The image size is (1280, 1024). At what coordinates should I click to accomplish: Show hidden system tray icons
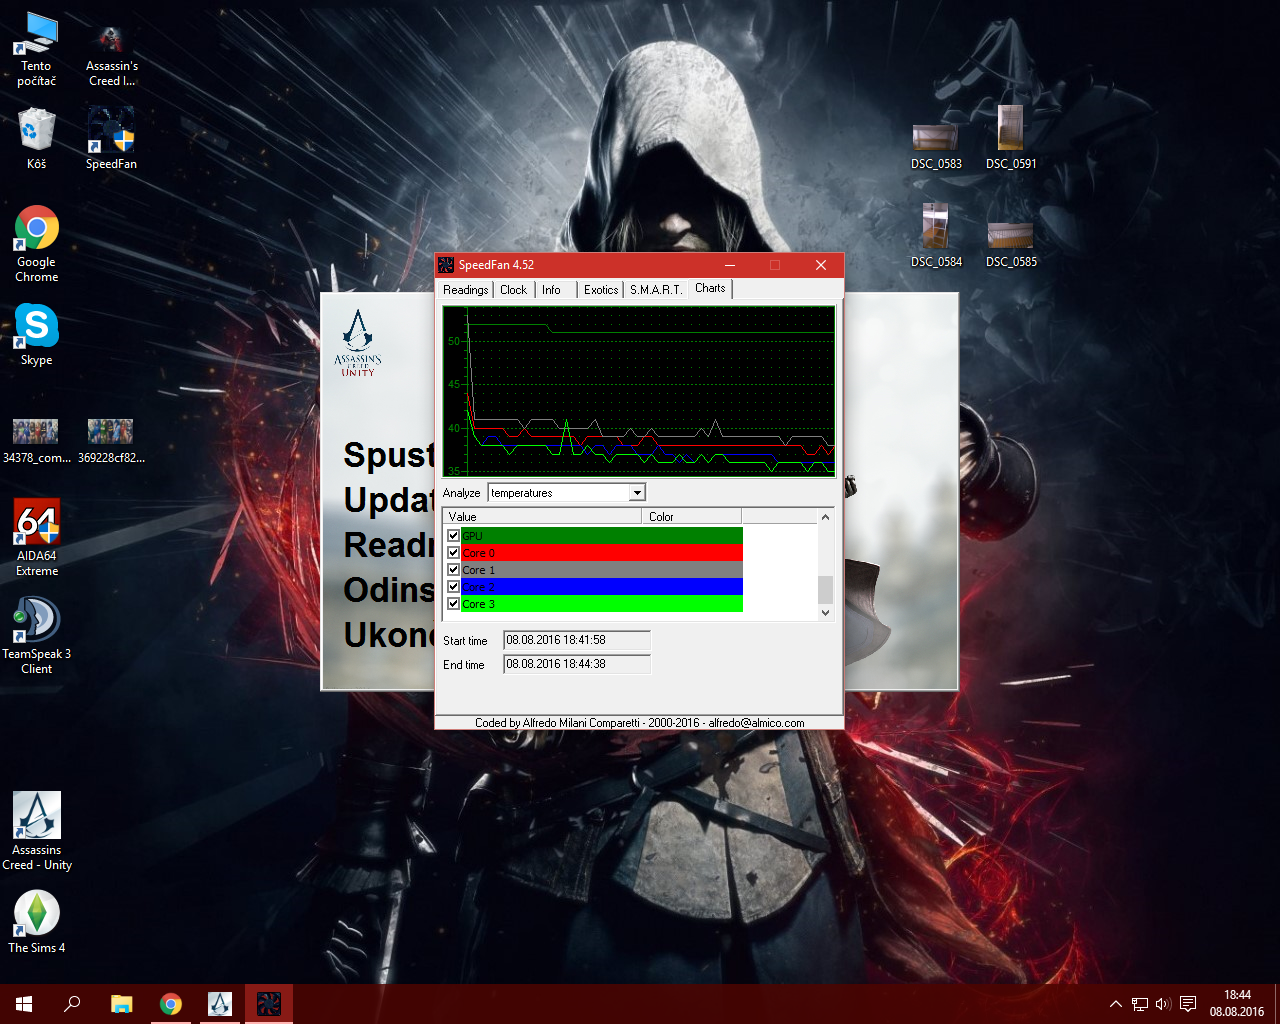tap(1116, 1004)
